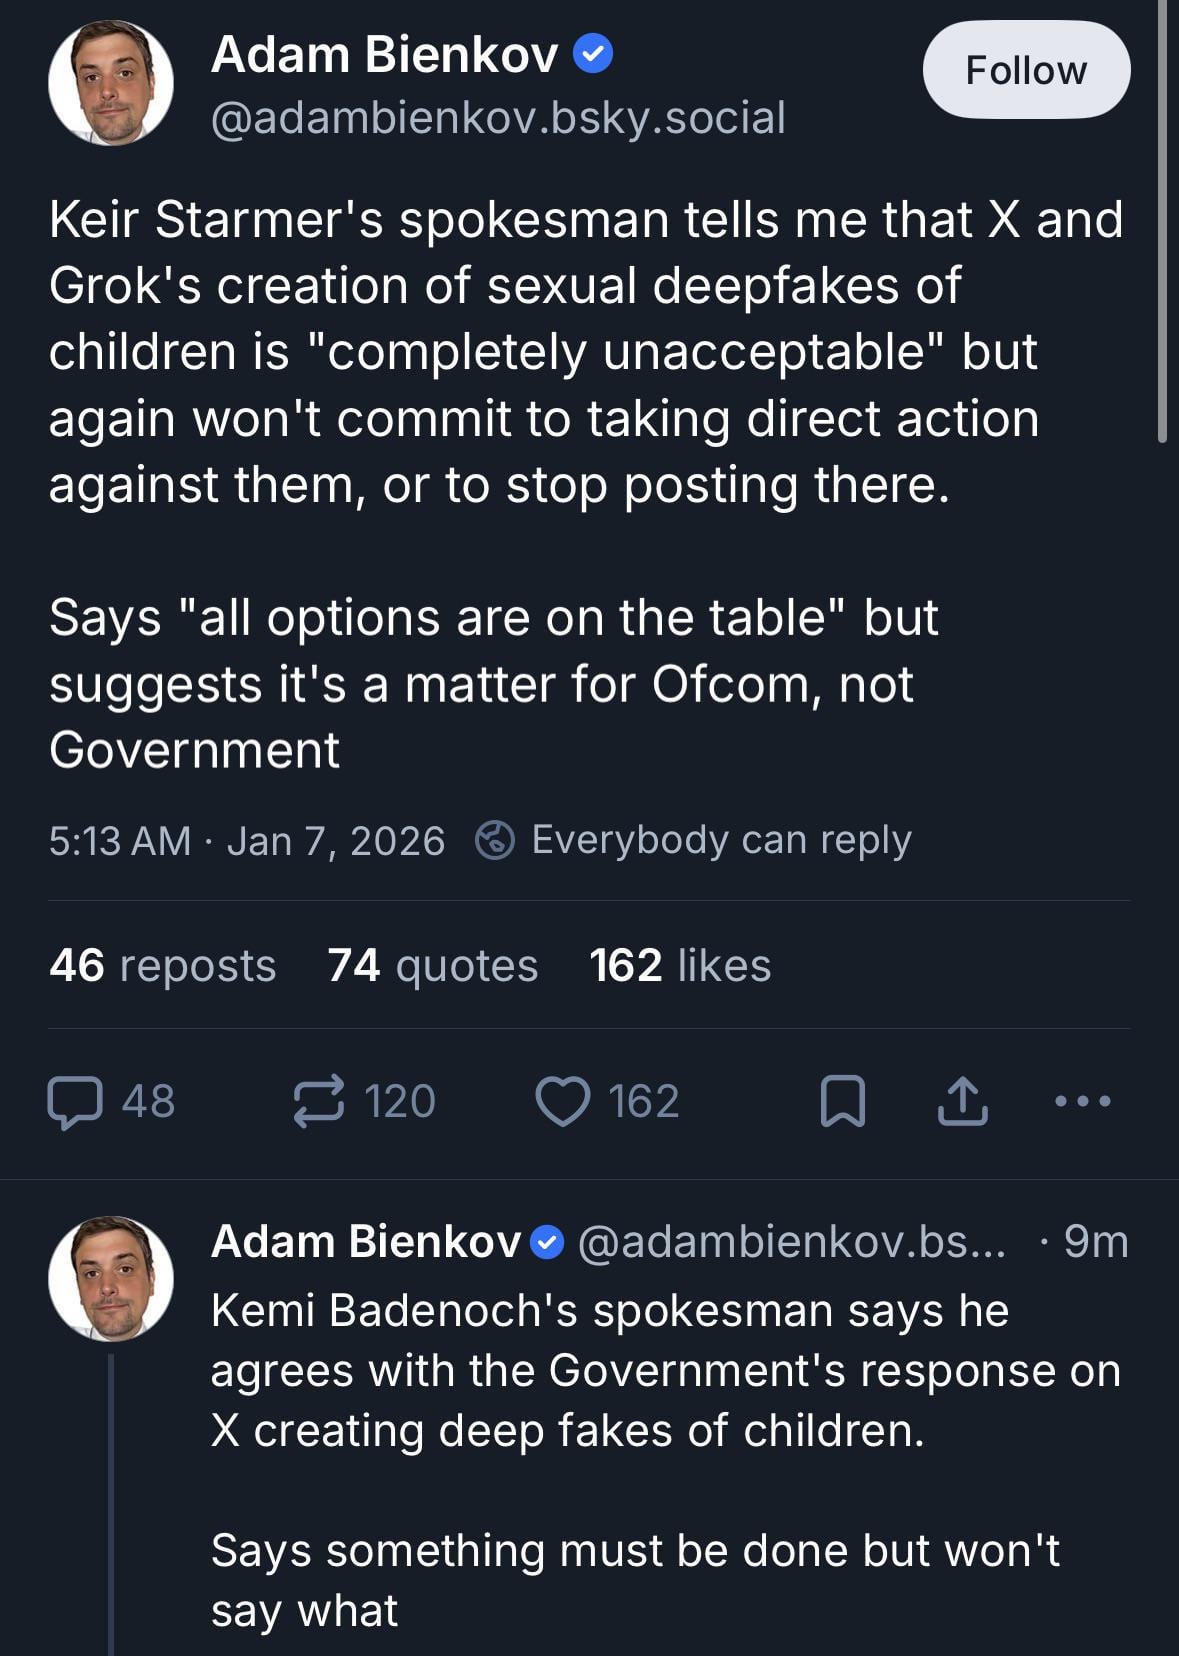Viewport: 1179px width, 1656px height.
Task: Open the three-dot more options menu
Action: [x=1083, y=1102]
